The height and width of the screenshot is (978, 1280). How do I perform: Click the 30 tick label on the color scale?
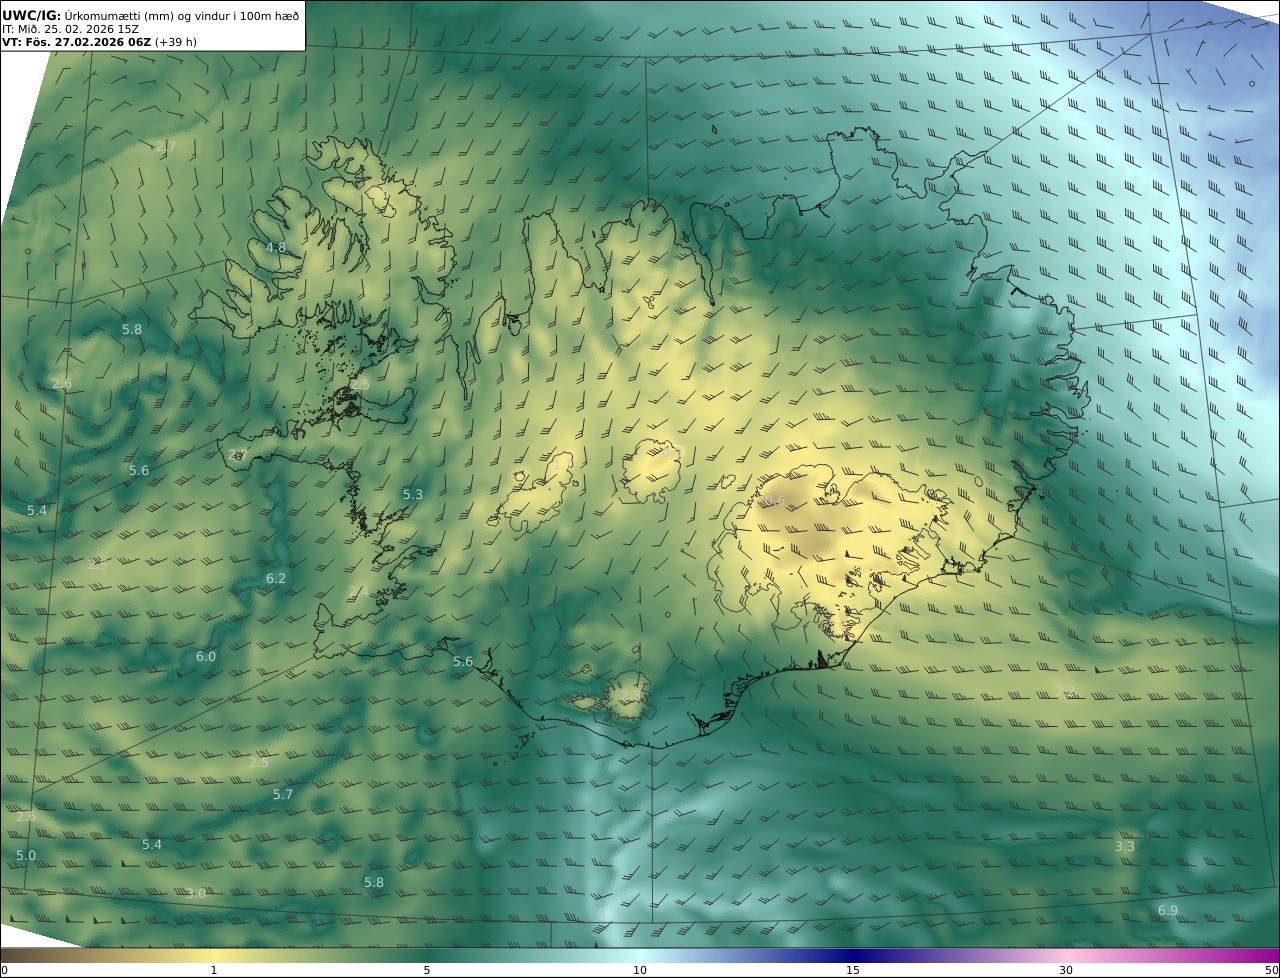(1066, 970)
